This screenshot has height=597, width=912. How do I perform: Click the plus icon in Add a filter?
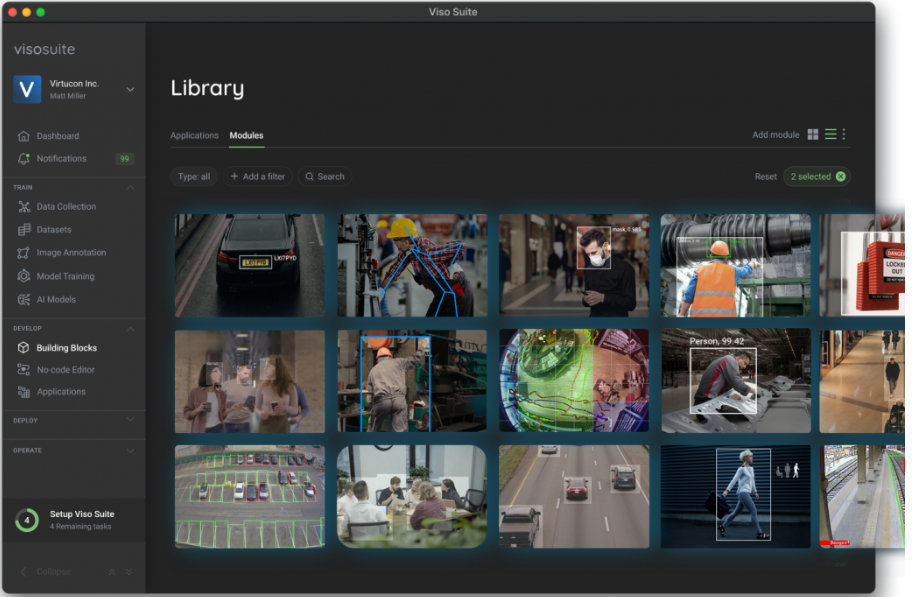tap(234, 176)
